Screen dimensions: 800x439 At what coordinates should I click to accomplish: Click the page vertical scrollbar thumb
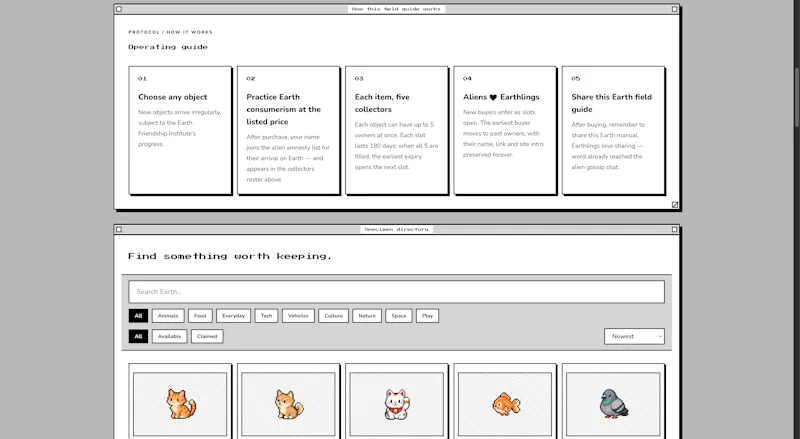[796, 97]
